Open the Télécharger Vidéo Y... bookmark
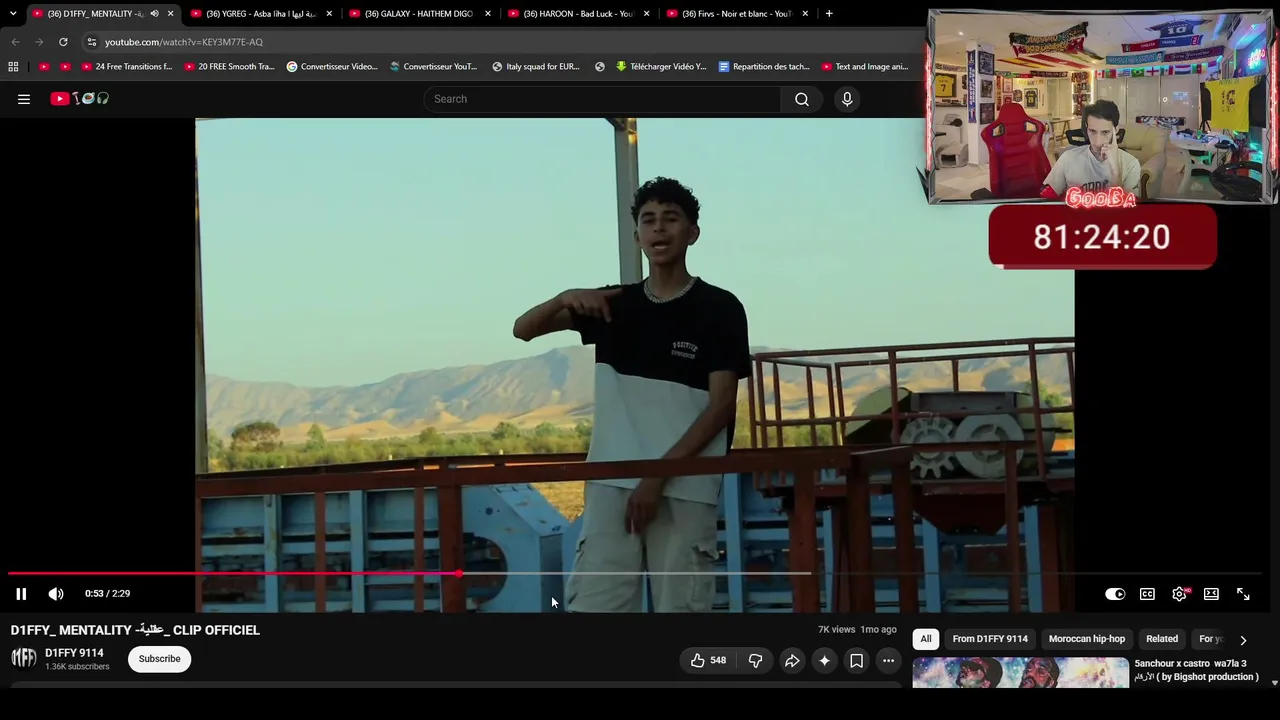 (661, 67)
